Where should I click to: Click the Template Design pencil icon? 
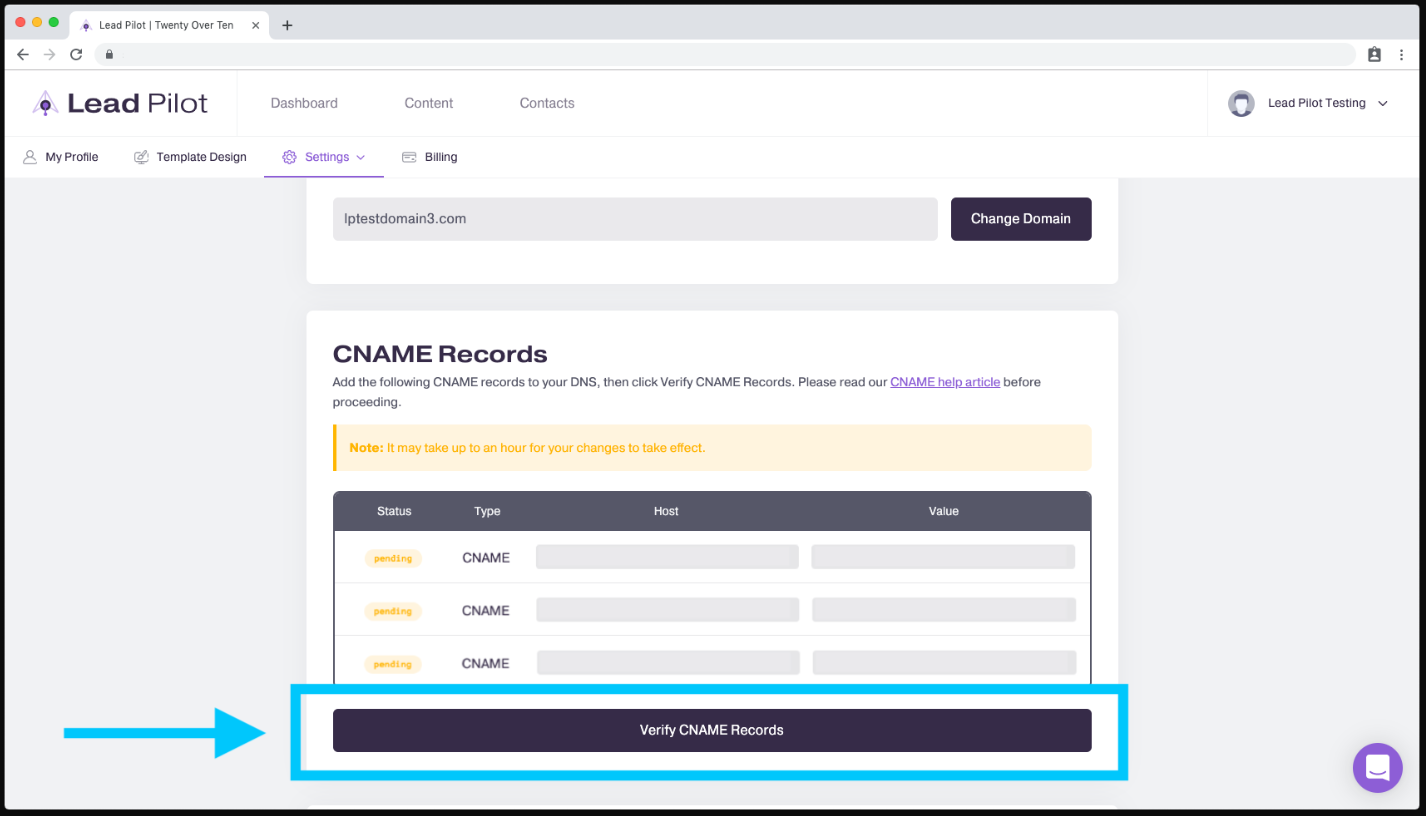pos(140,157)
